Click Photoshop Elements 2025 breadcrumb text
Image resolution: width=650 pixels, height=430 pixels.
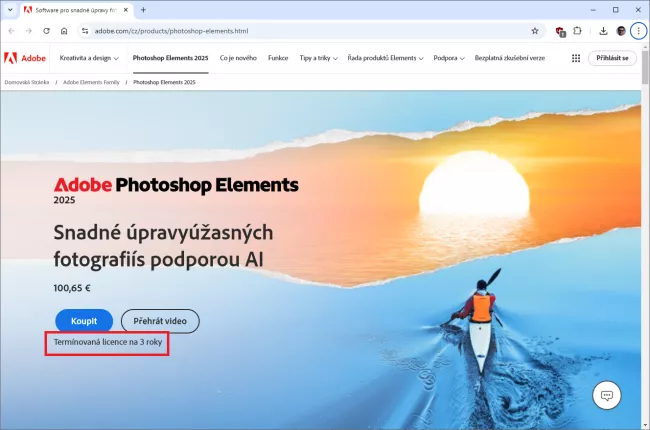164,83
